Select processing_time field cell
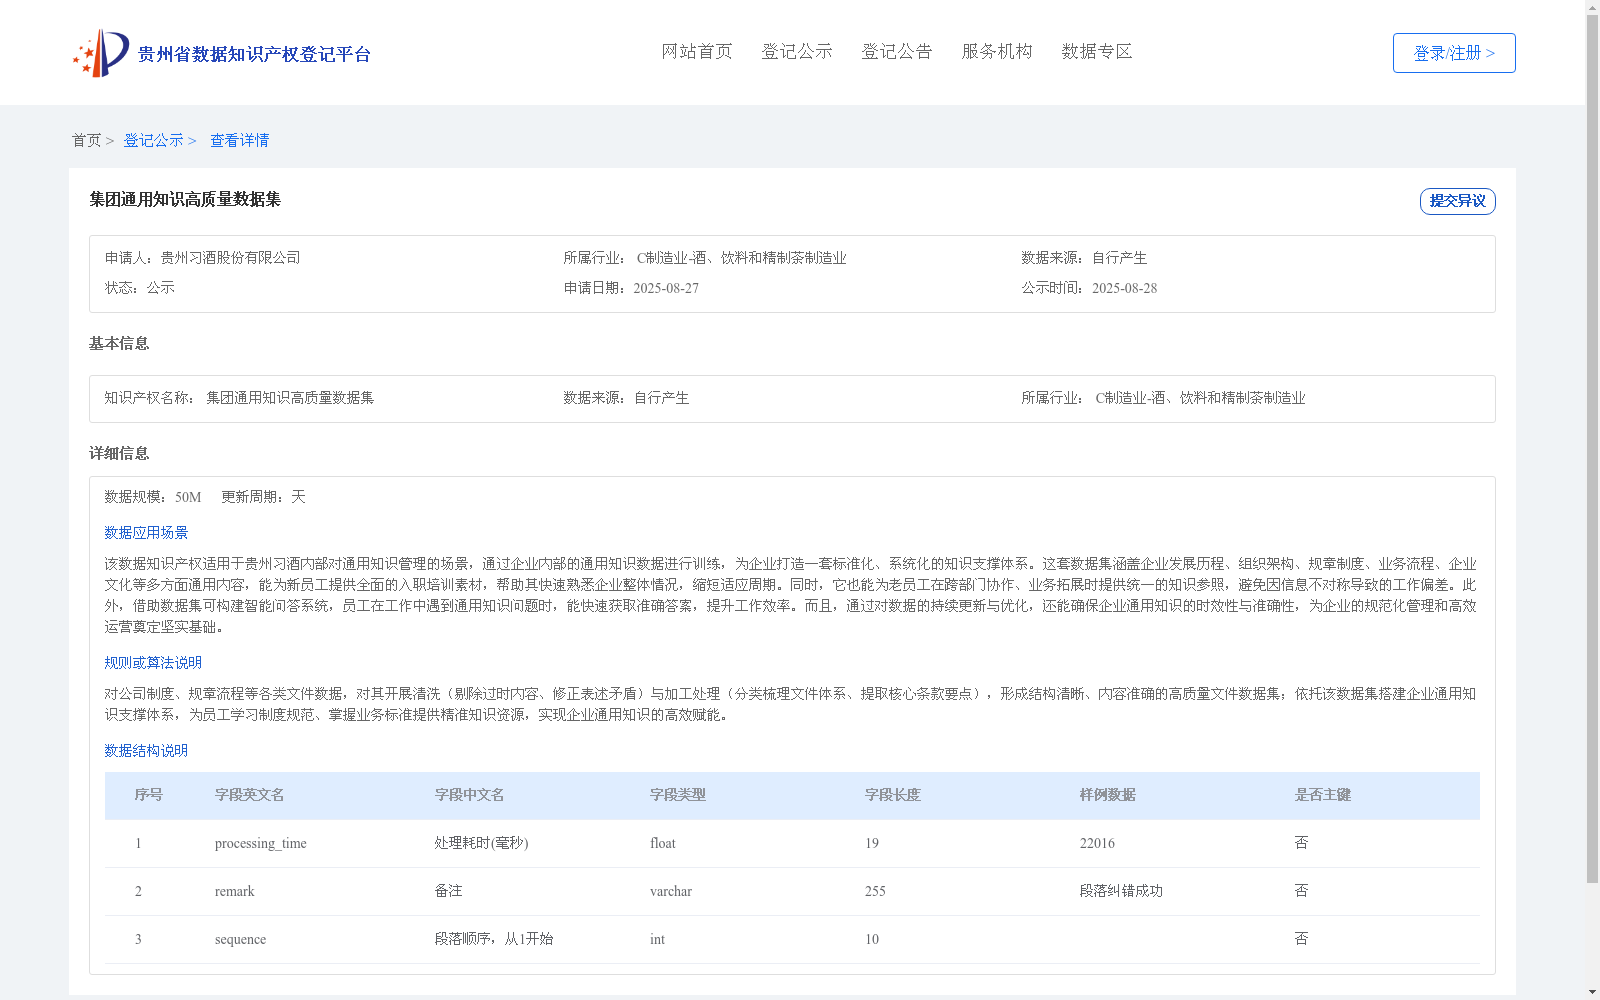Image resolution: width=1600 pixels, height=1000 pixels. click(261, 843)
